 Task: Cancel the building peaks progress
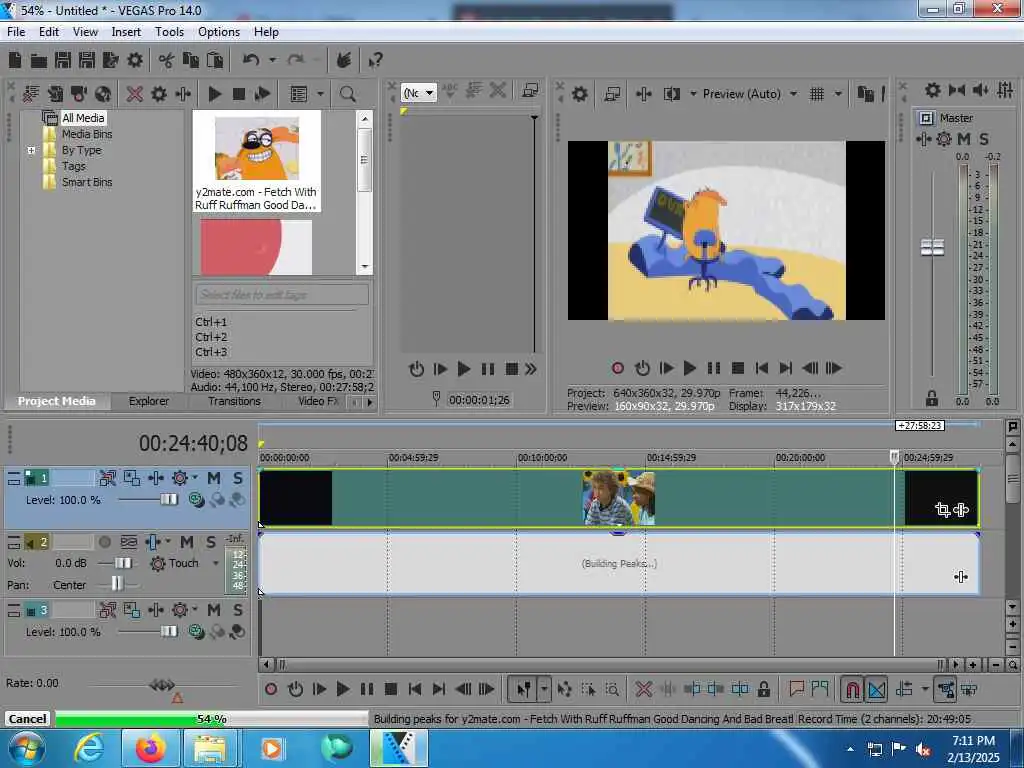click(27, 718)
